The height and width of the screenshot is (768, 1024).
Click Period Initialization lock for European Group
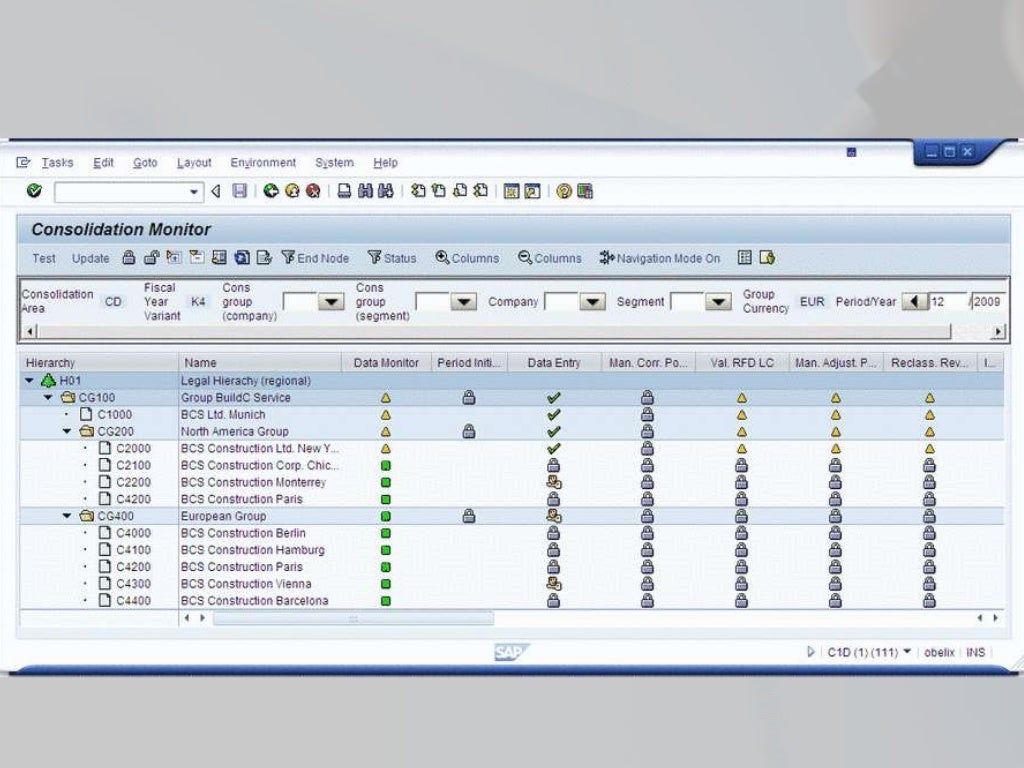coord(469,516)
